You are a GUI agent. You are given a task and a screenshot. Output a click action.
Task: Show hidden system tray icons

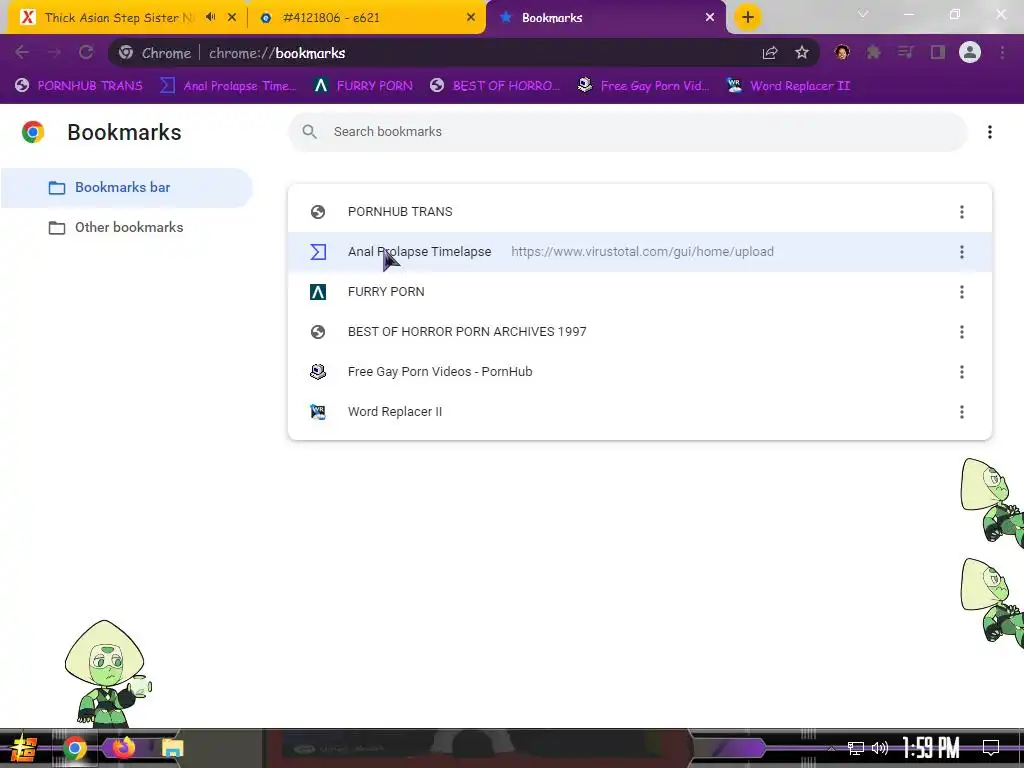[831, 748]
